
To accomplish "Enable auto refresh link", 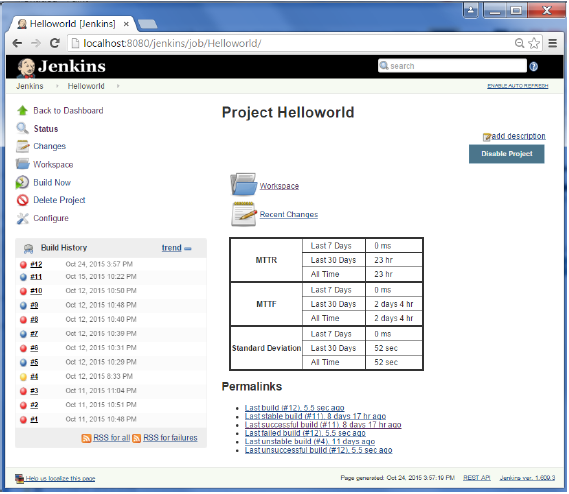I will 518,86.
